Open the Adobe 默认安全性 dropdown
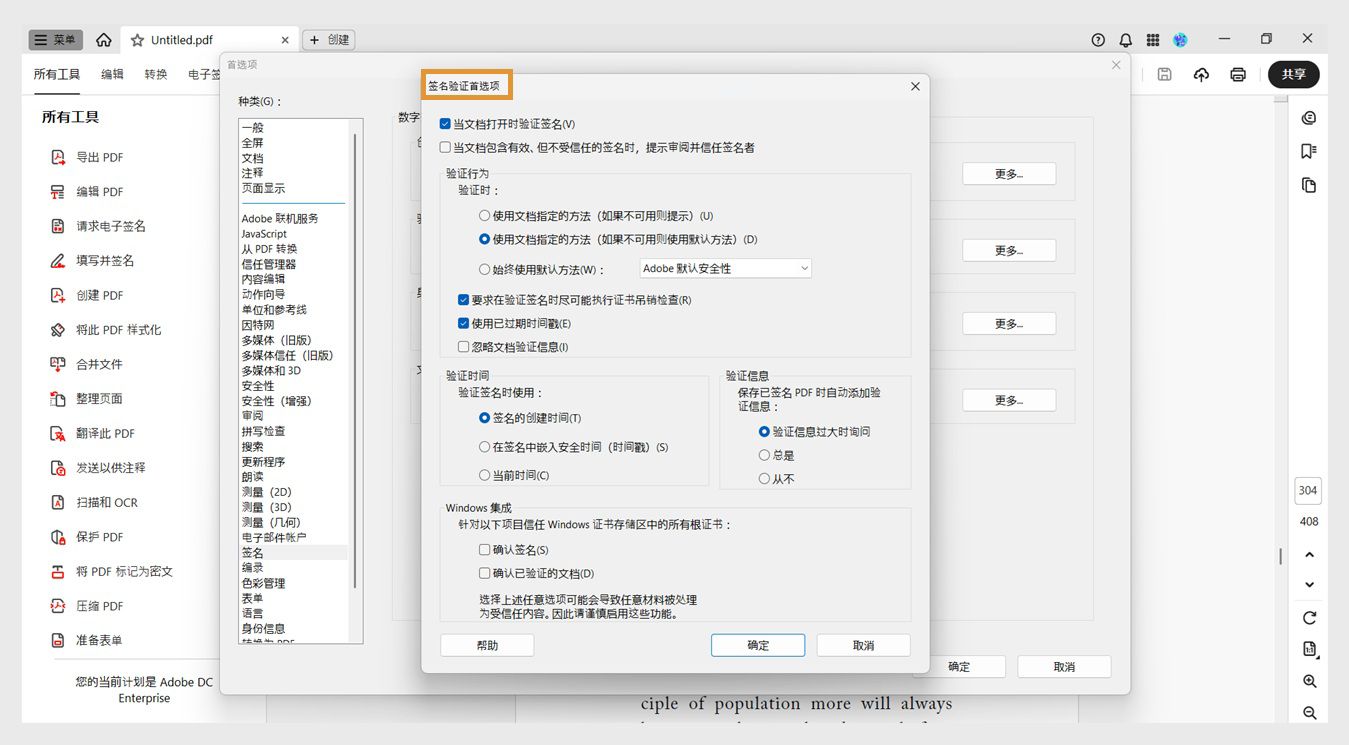Image resolution: width=1349 pixels, height=745 pixels. tap(724, 267)
